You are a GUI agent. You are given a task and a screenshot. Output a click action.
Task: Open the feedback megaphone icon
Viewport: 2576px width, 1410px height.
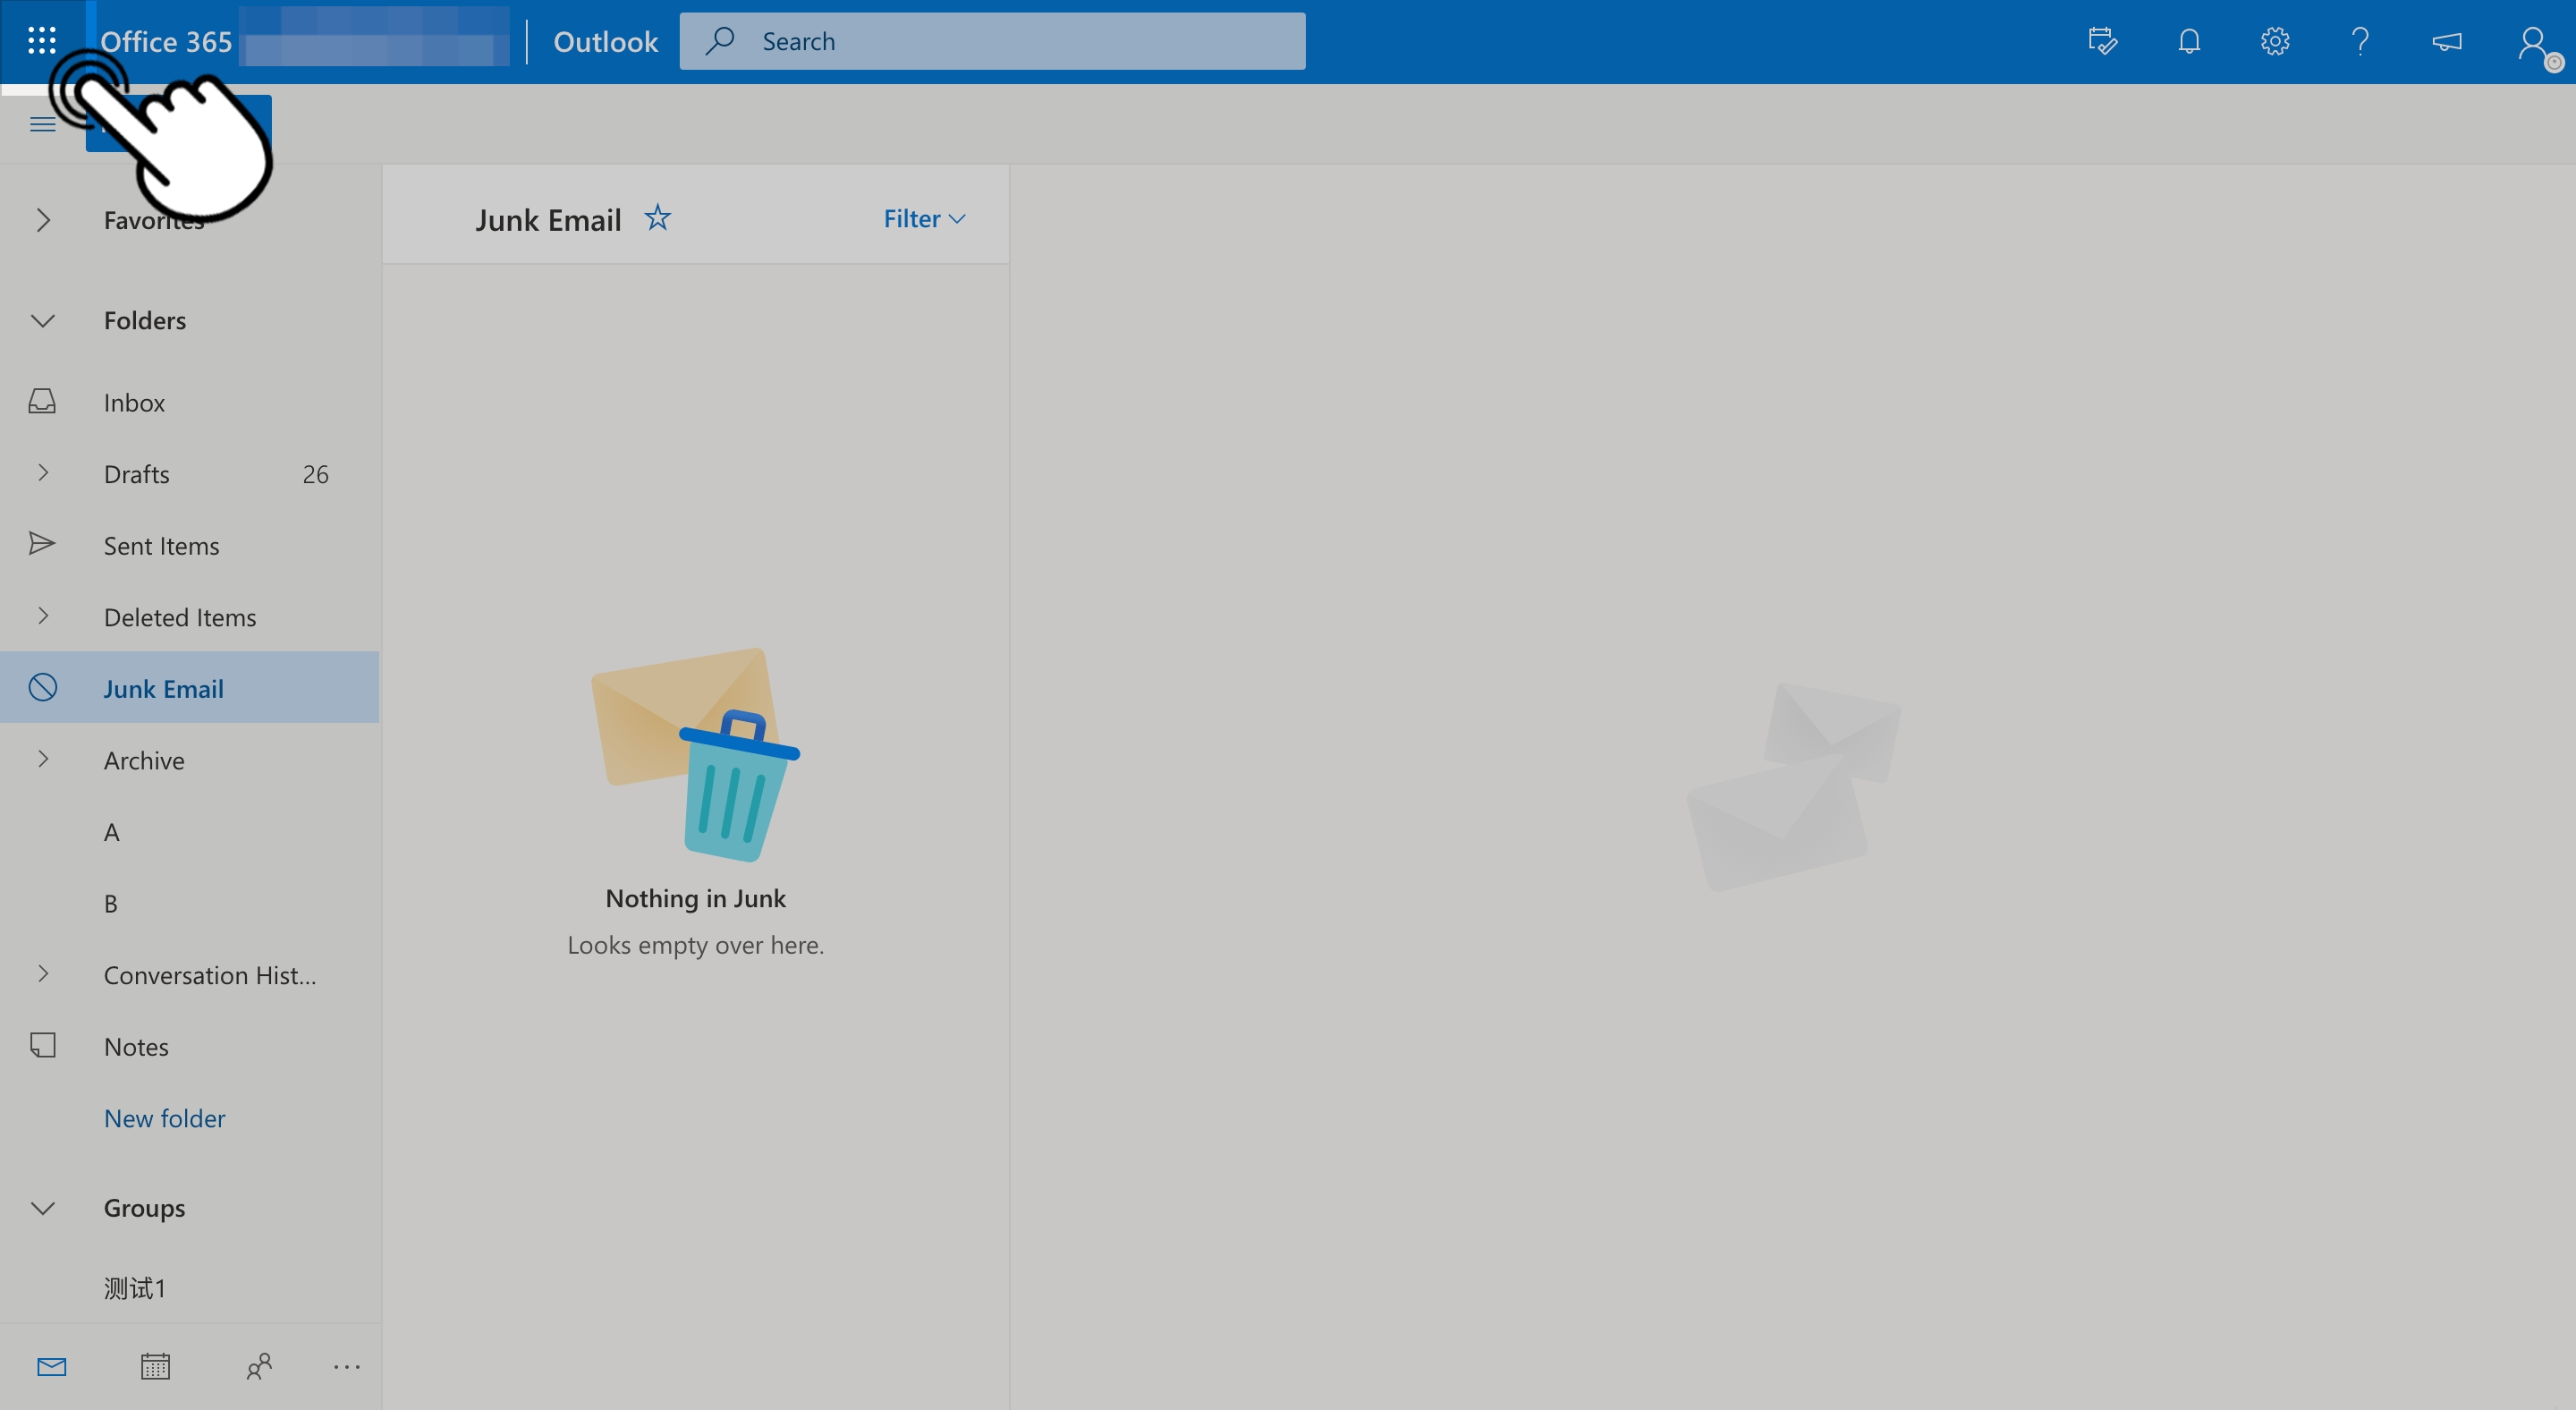2446,41
